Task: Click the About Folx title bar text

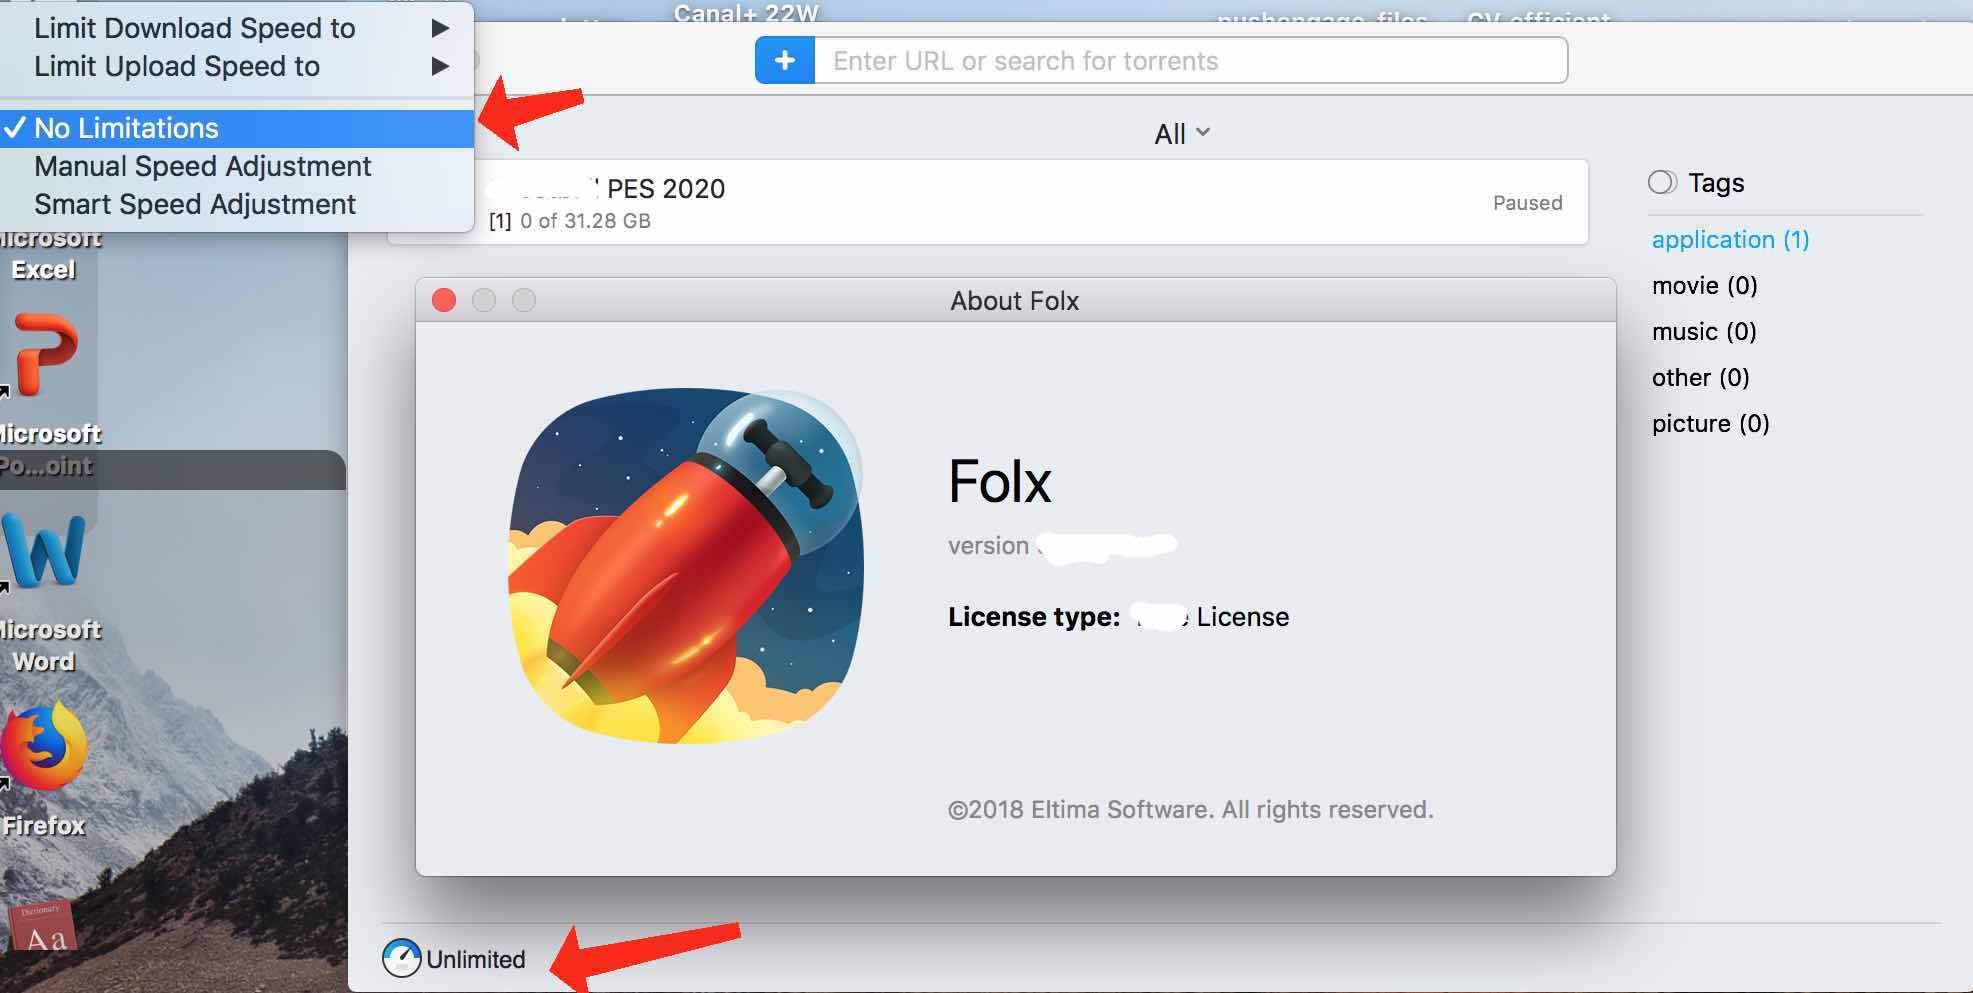Action: (x=1014, y=301)
